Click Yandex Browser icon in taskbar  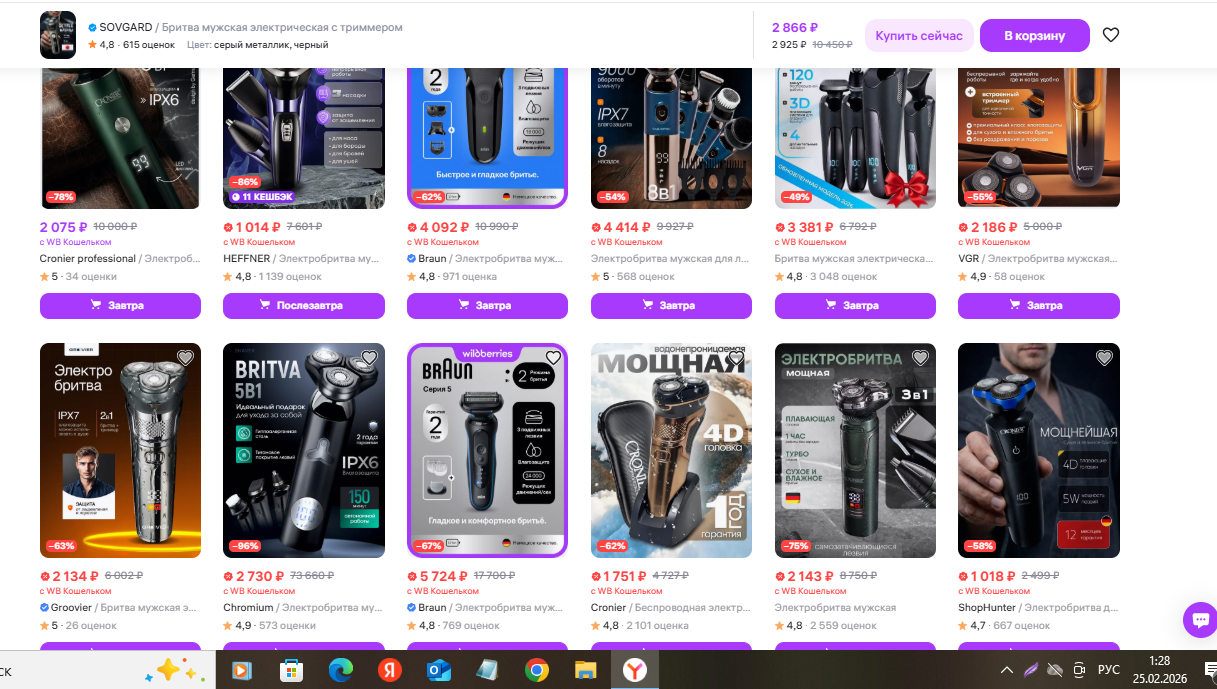click(636, 670)
